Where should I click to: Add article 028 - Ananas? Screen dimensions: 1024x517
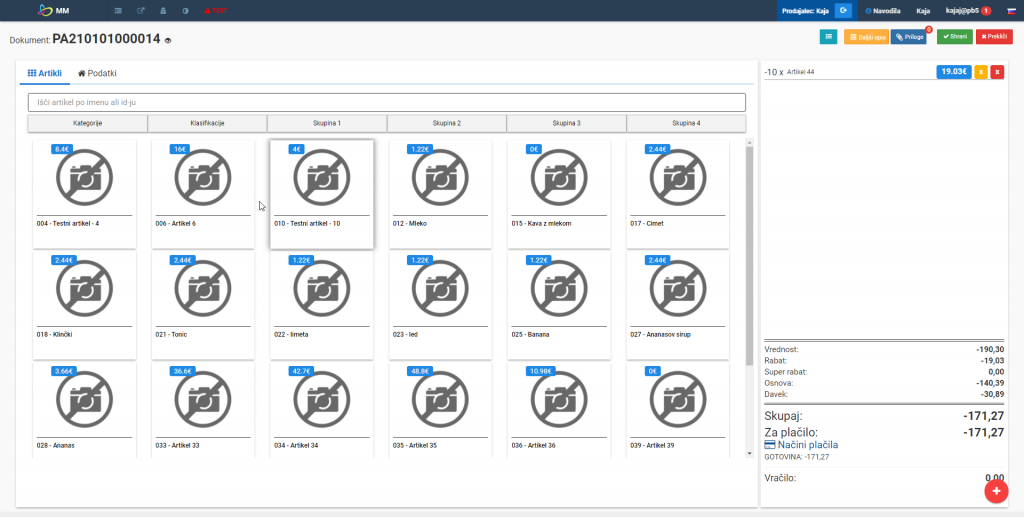84,410
